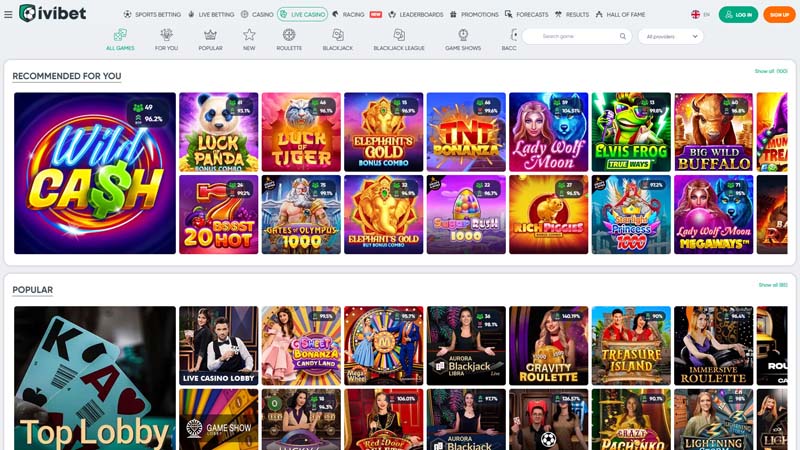Go to Forecasts
Image resolution: width=800 pixels, height=450 pixels.
pos(527,14)
